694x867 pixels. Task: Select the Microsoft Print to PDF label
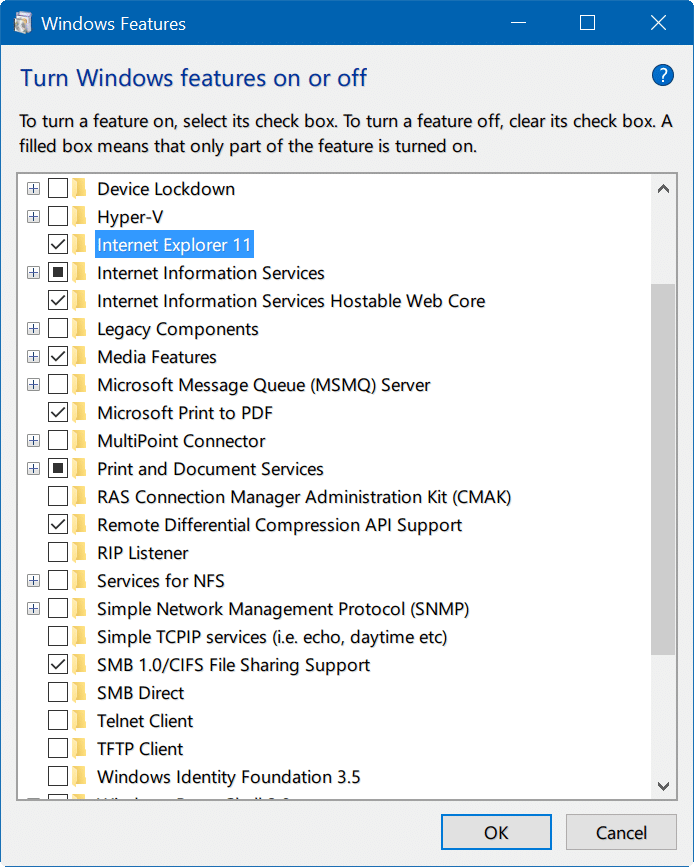(x=185, y=412)
